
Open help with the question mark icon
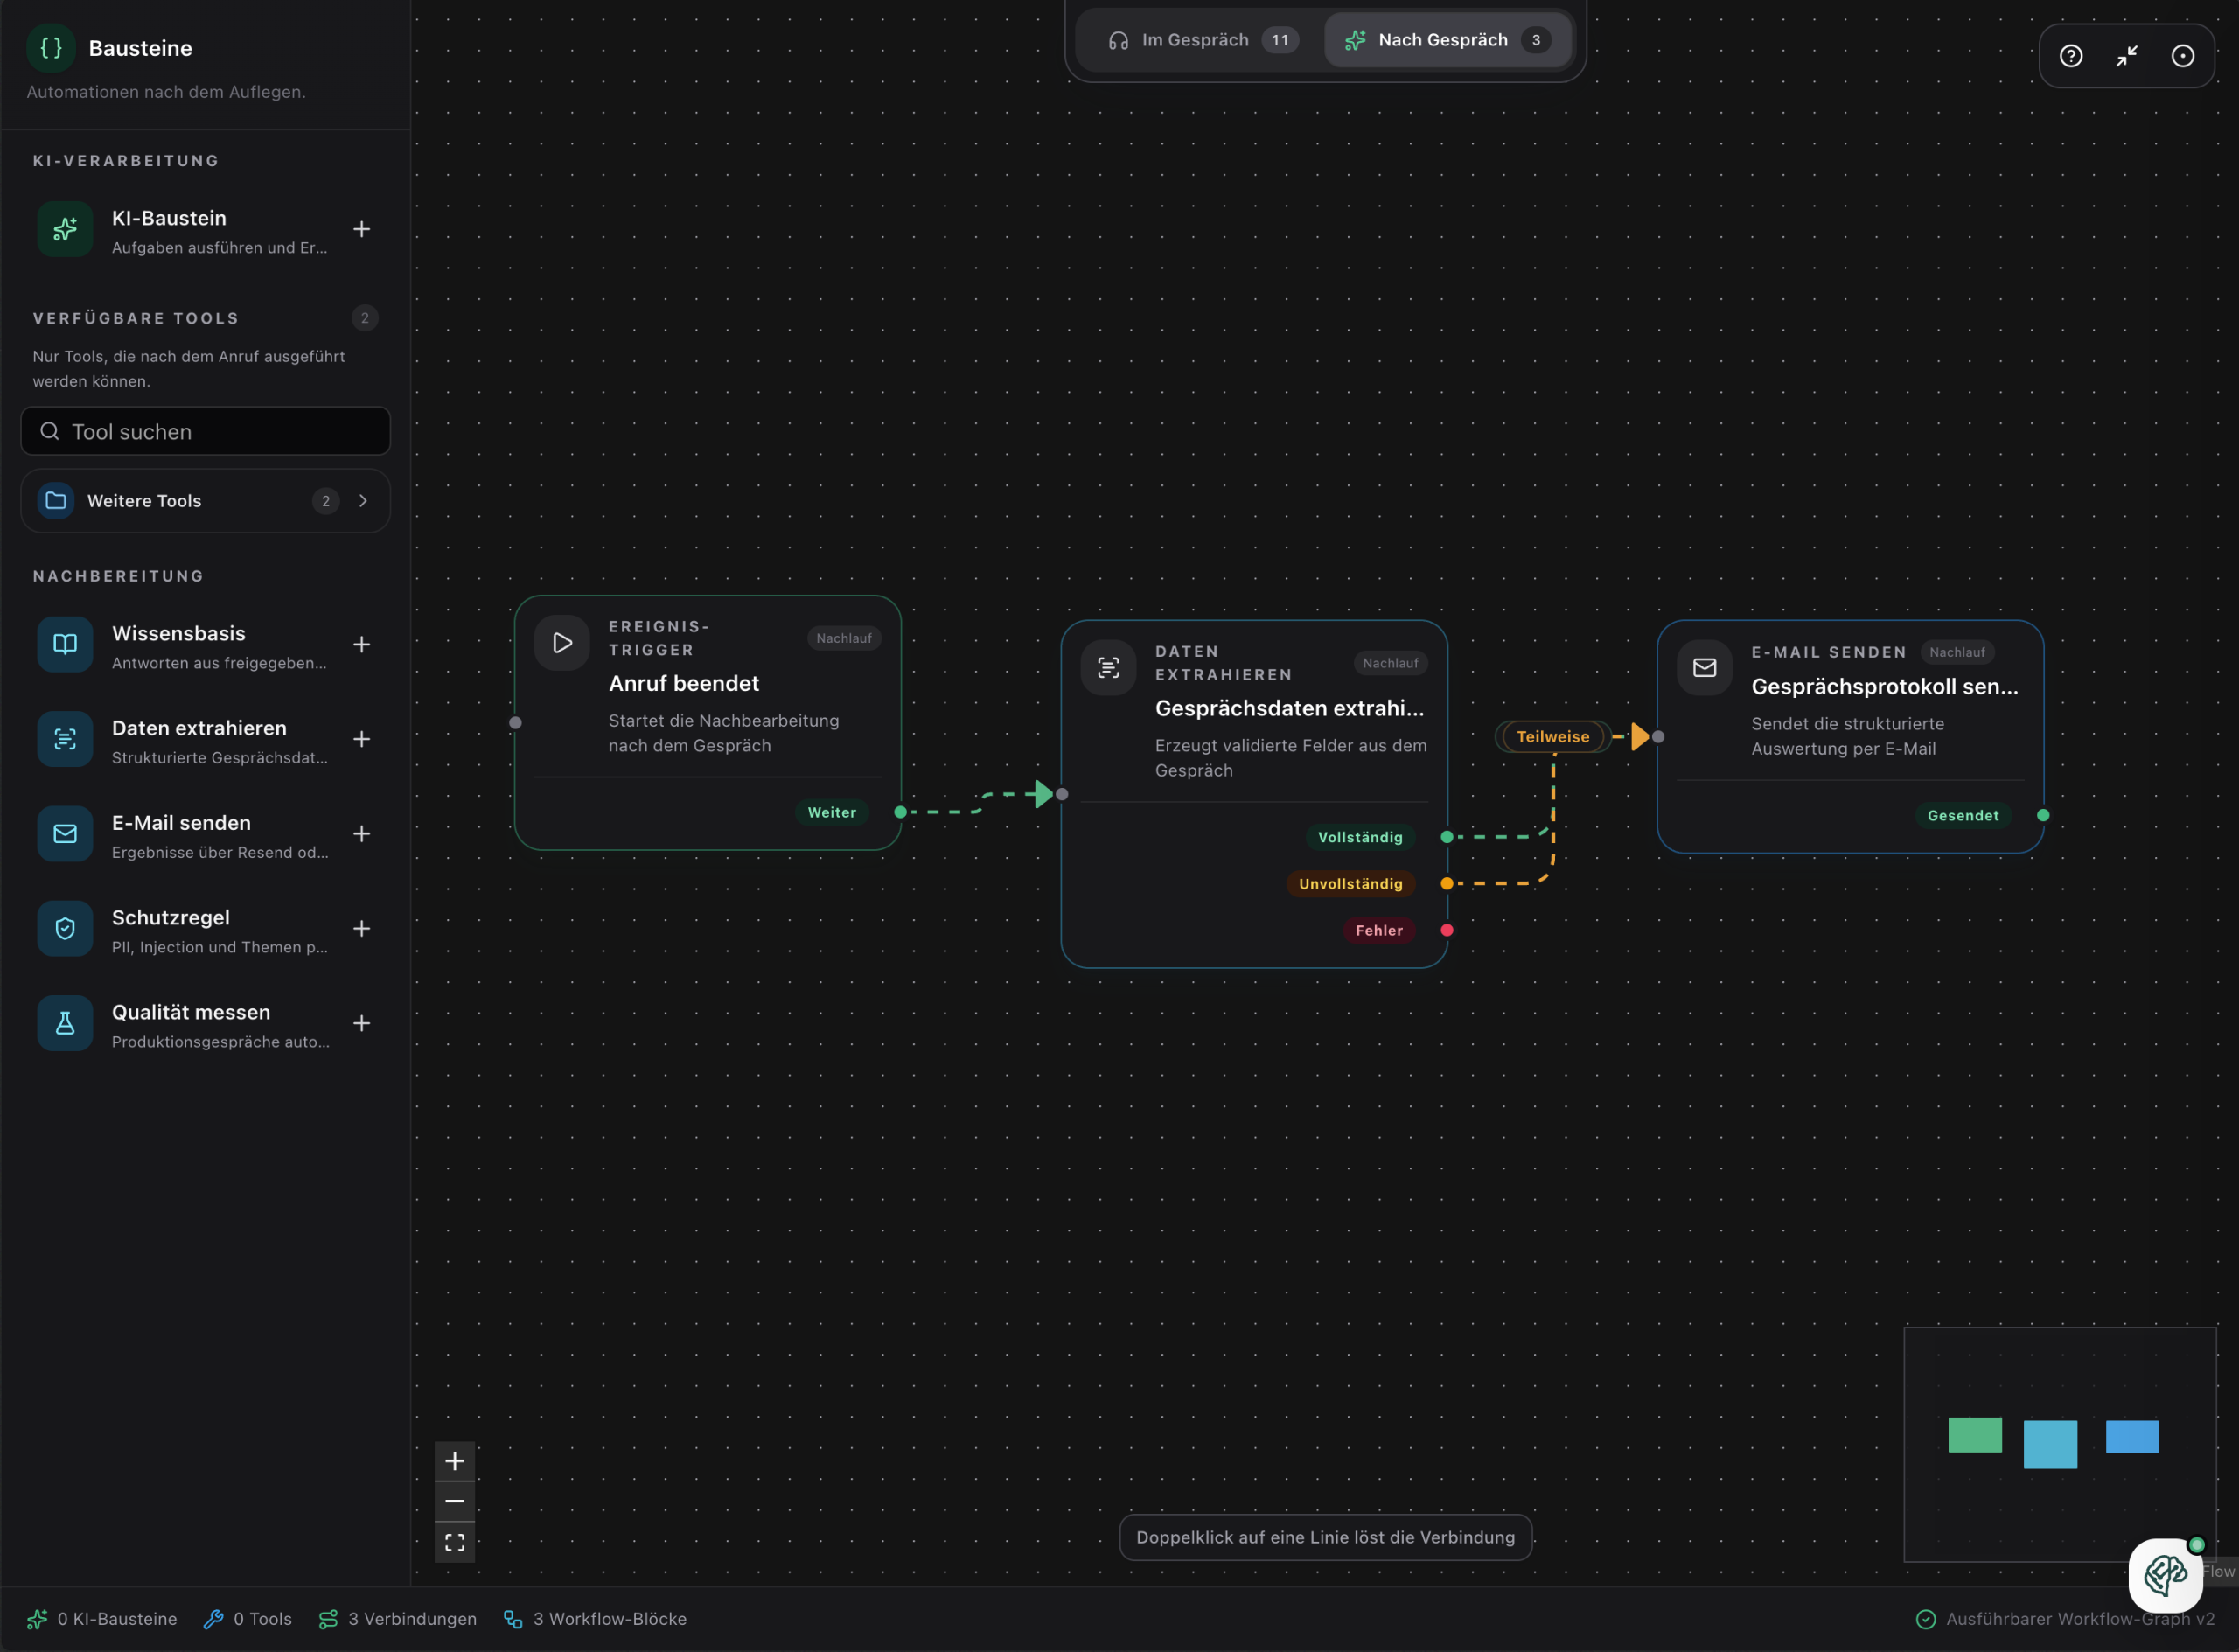pos(2071,56)
